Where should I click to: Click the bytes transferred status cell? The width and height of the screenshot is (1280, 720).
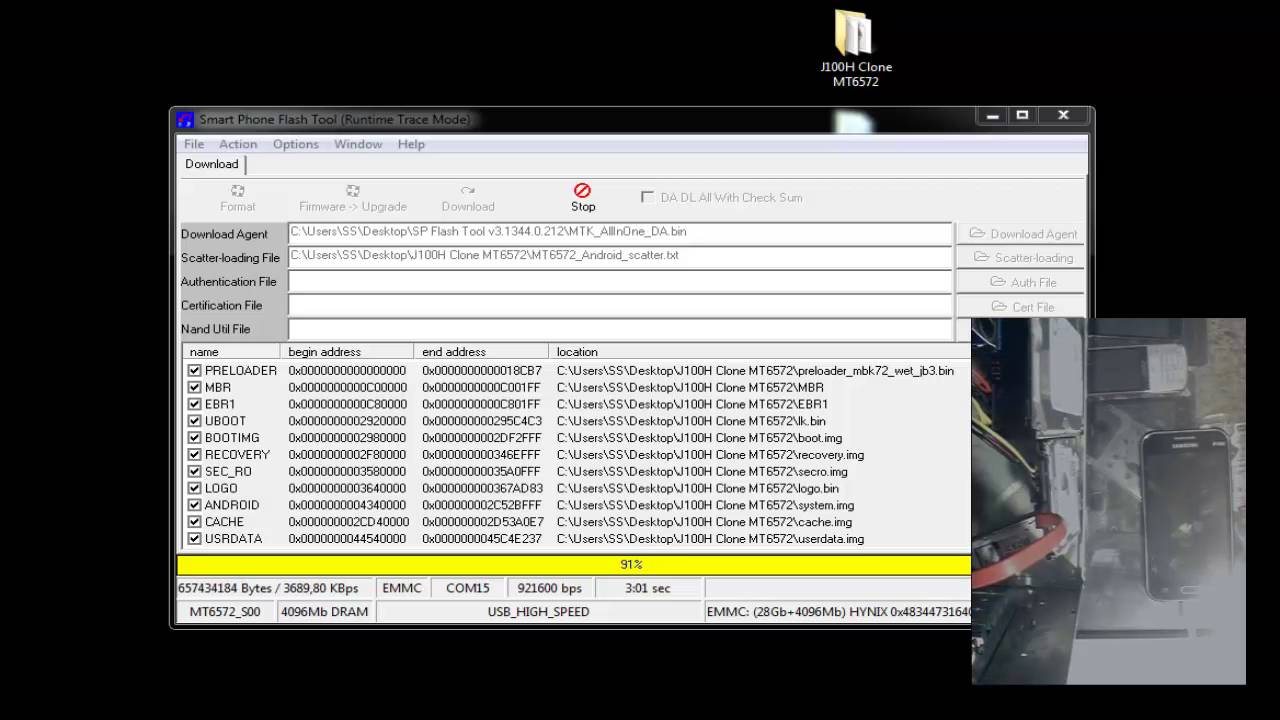point(276,588)
